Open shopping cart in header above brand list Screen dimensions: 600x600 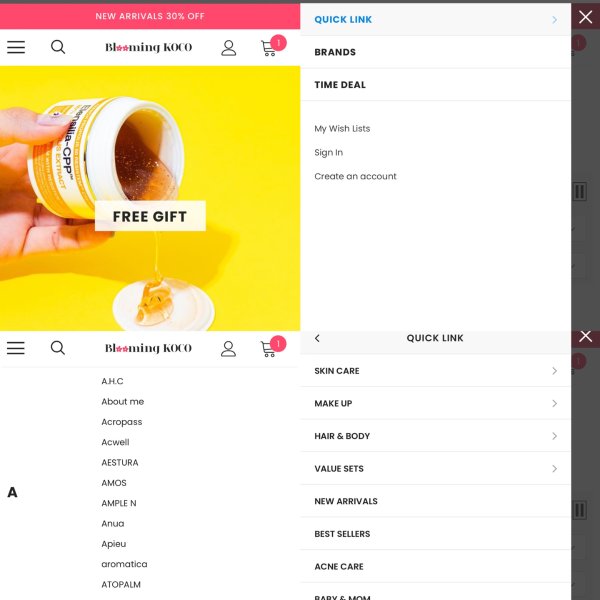(x=272, y=347)
